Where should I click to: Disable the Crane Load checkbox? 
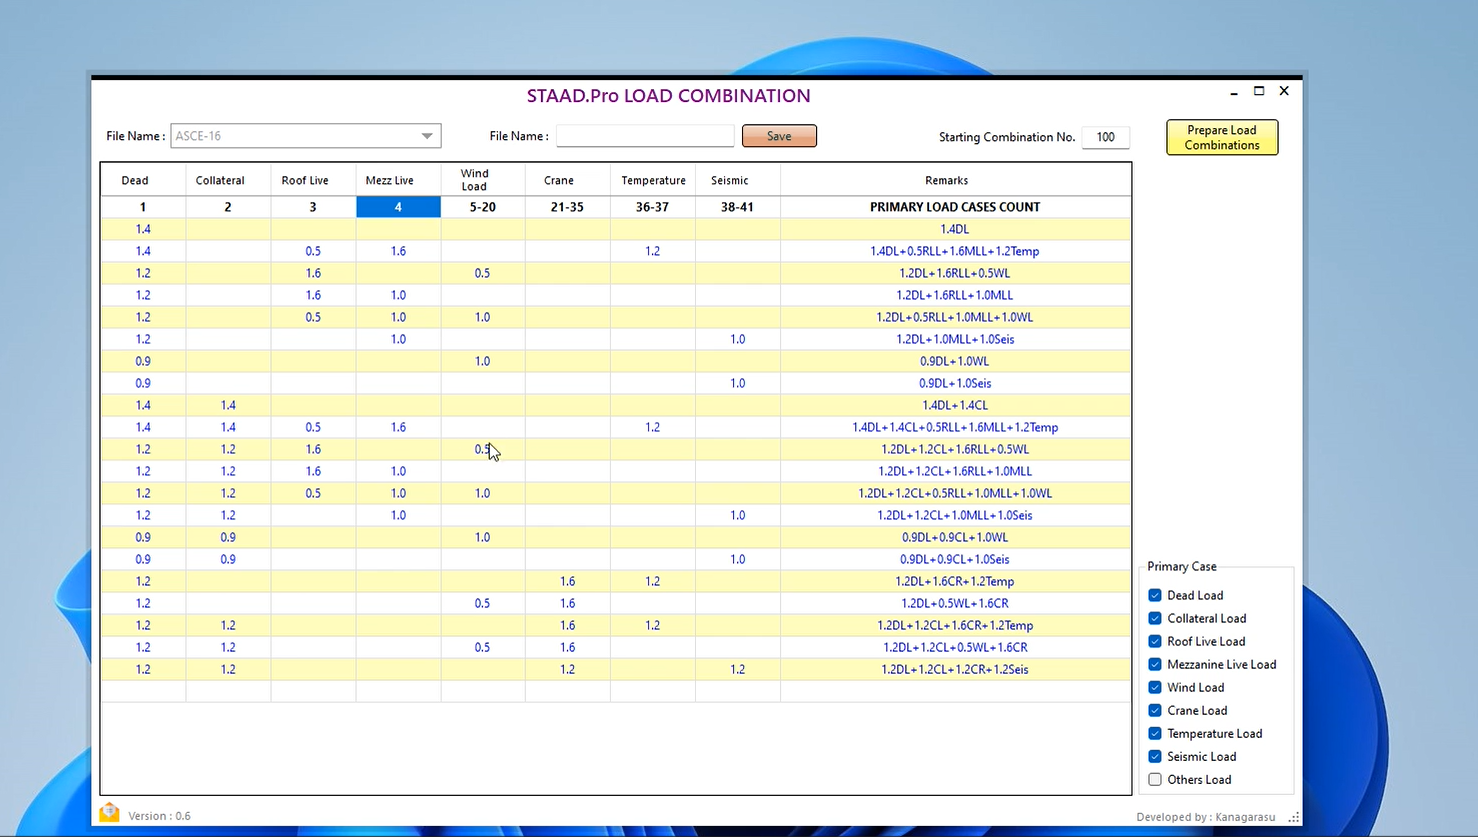click(1155, 710)
